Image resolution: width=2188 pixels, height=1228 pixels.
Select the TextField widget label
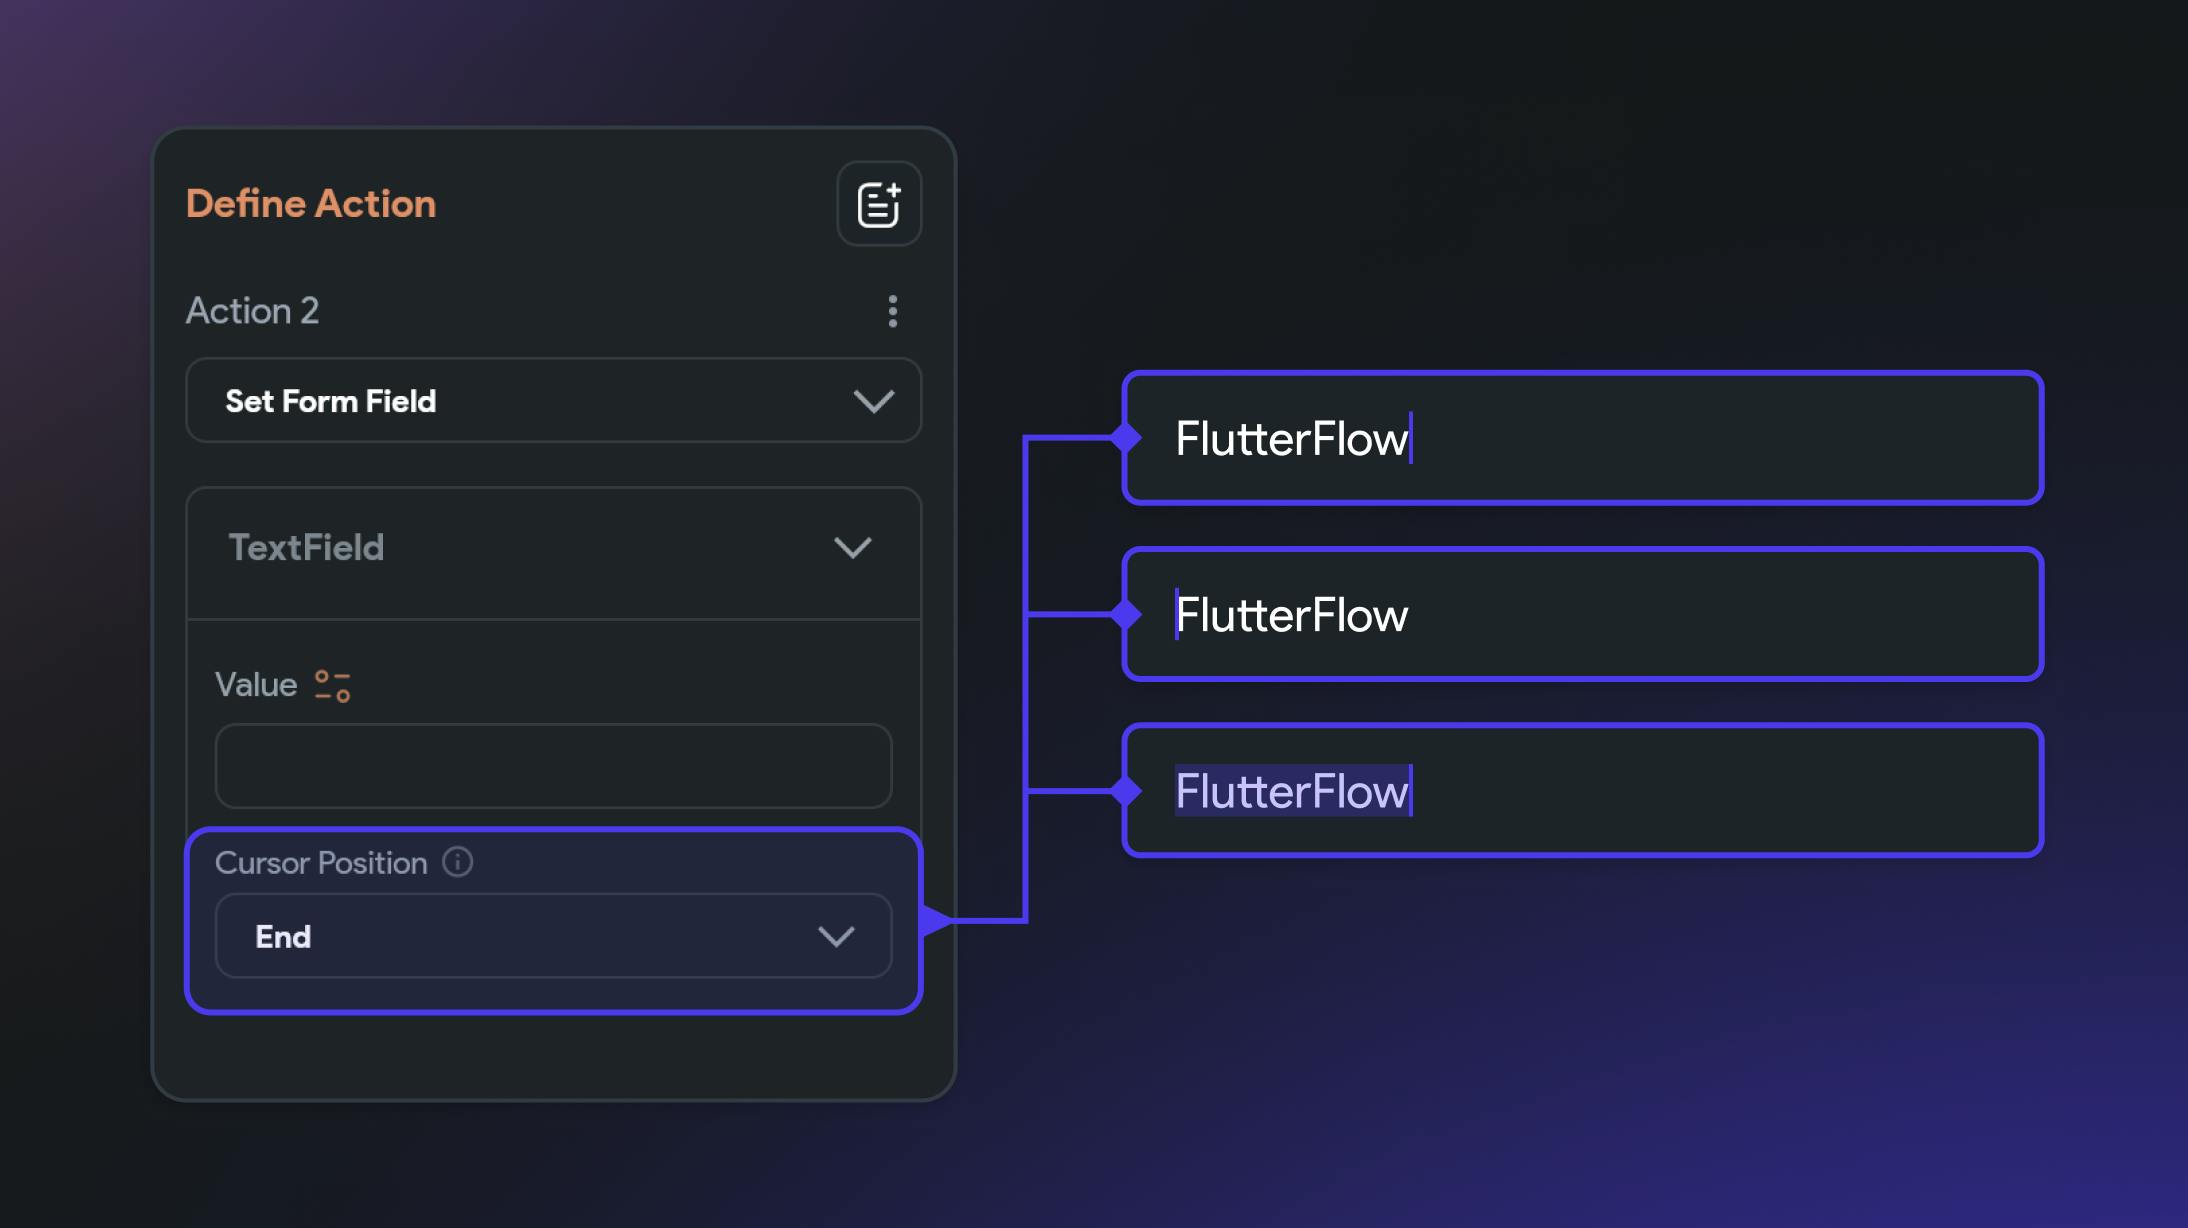[306, 547]
